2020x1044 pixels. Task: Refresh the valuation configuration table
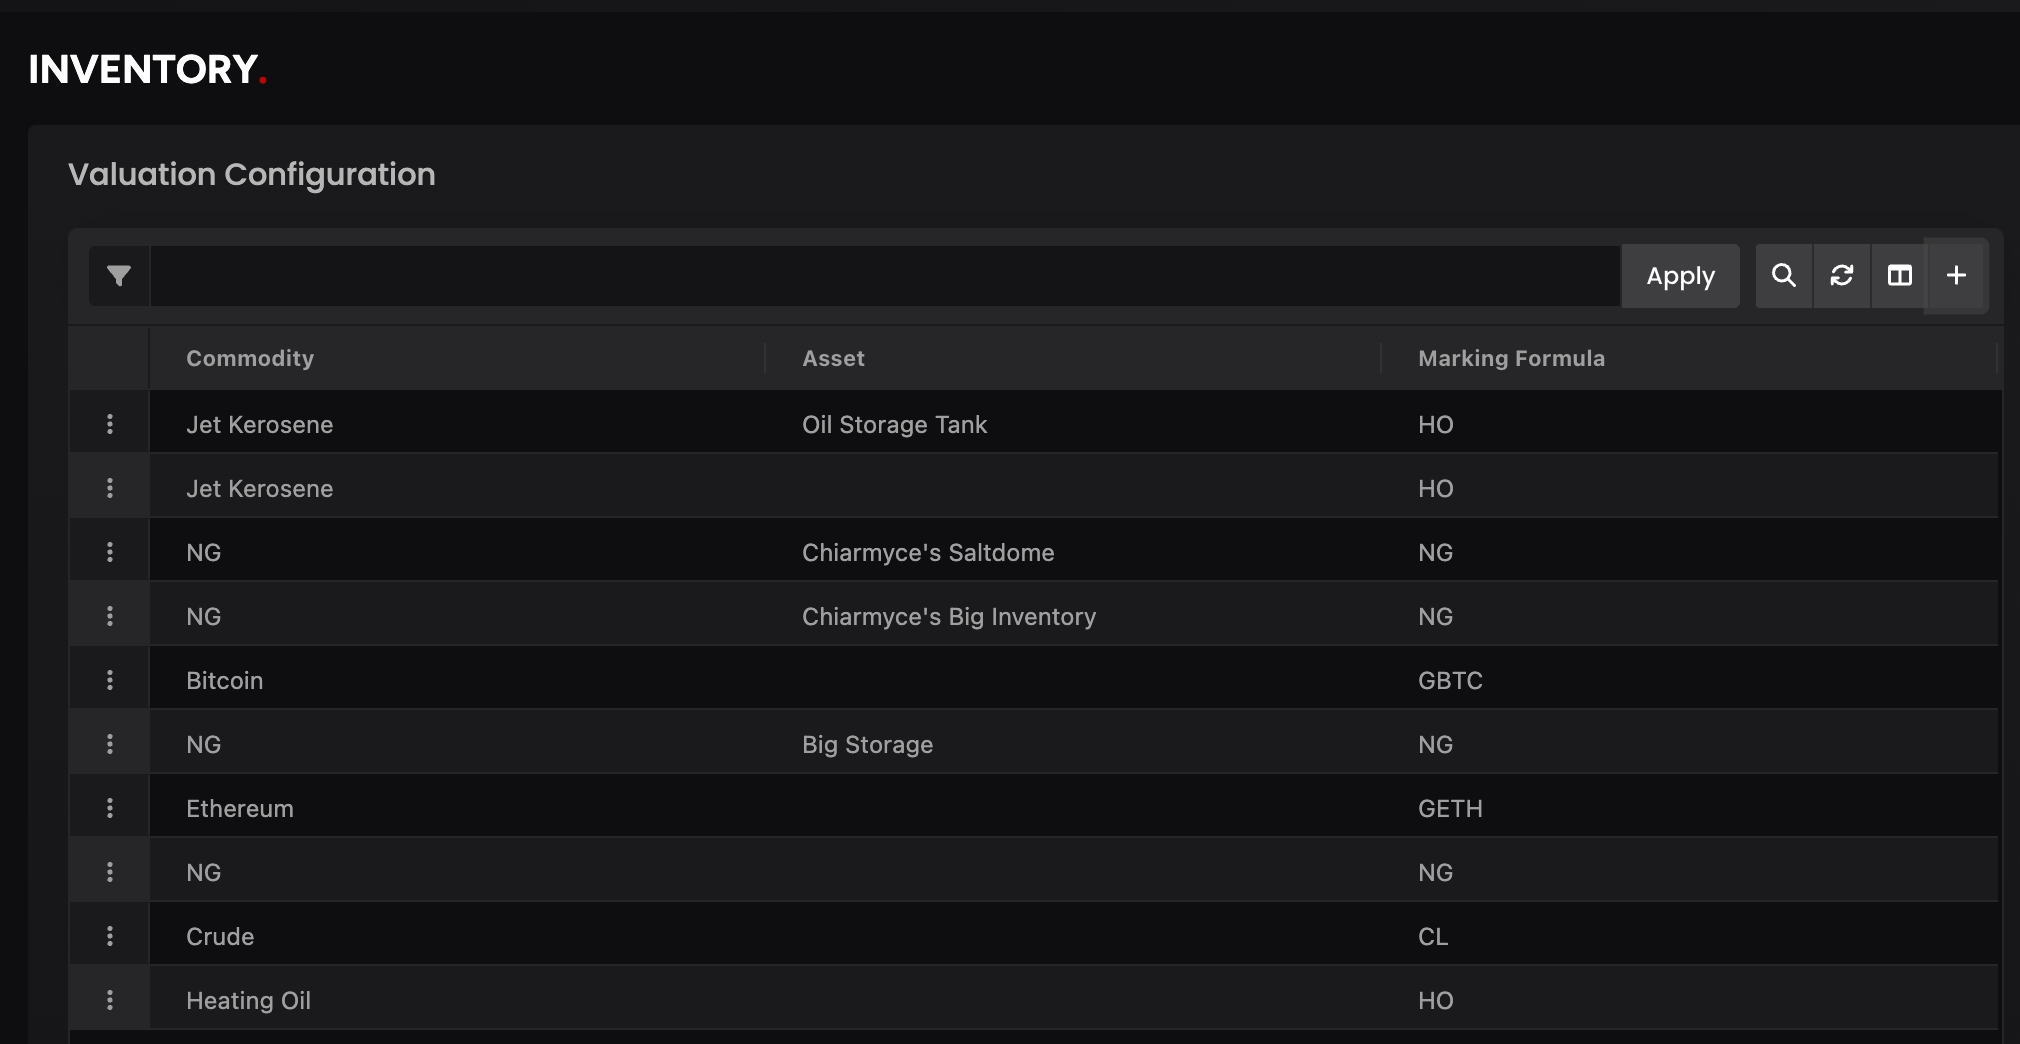point(1841,276)
